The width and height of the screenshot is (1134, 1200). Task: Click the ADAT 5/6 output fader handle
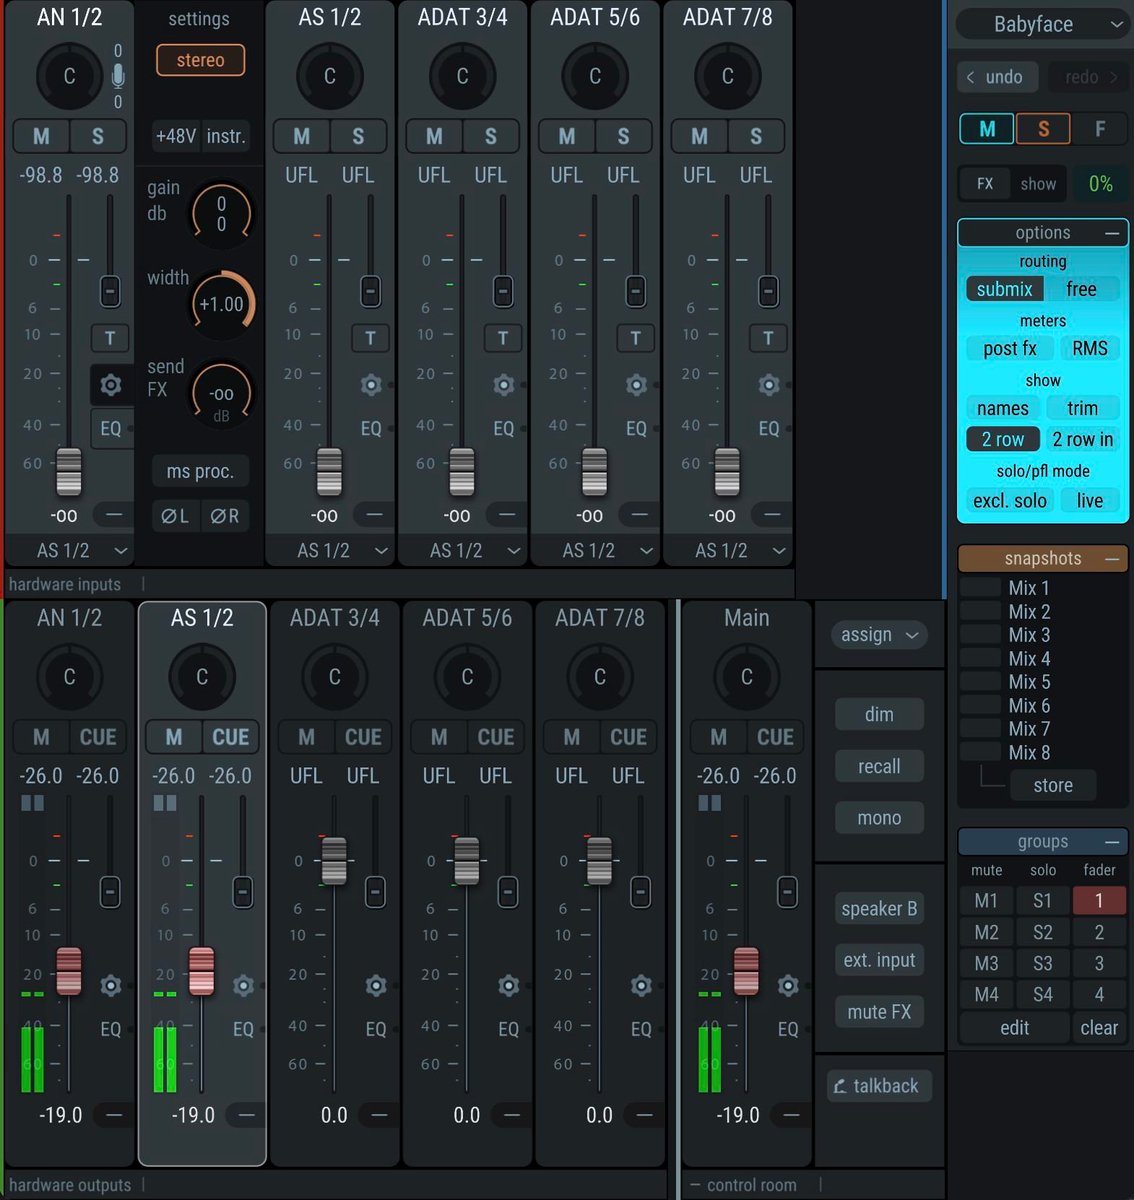click(x=467, y=861)
